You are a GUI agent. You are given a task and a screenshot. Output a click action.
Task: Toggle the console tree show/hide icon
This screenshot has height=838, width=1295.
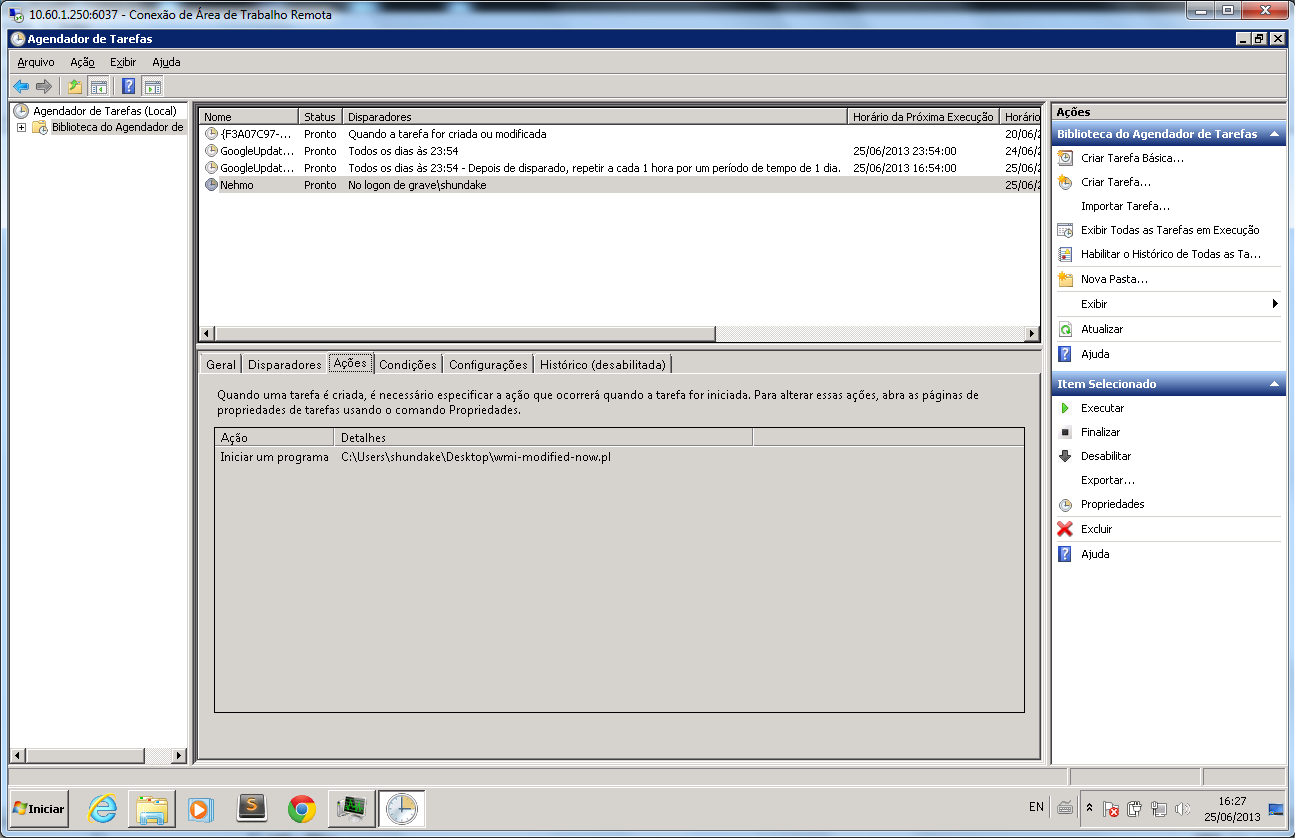(98, 86)
